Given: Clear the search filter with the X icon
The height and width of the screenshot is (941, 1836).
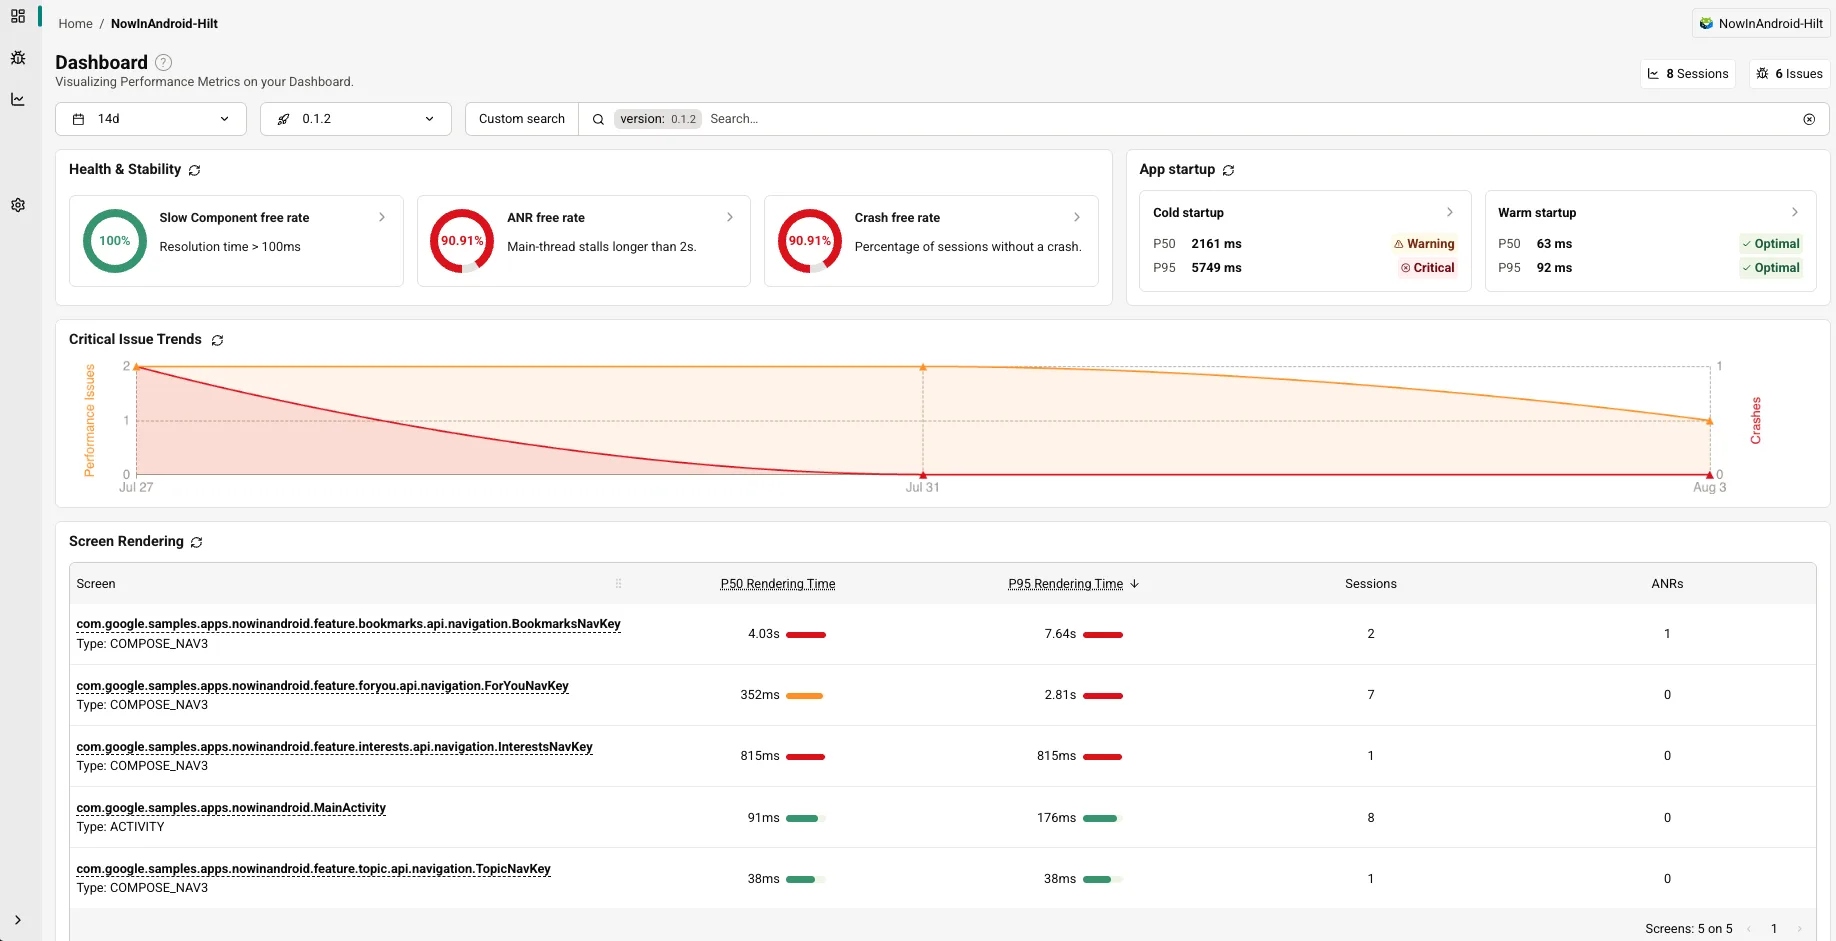Looking at the screenshot, I should click(x=1809, y=119).
